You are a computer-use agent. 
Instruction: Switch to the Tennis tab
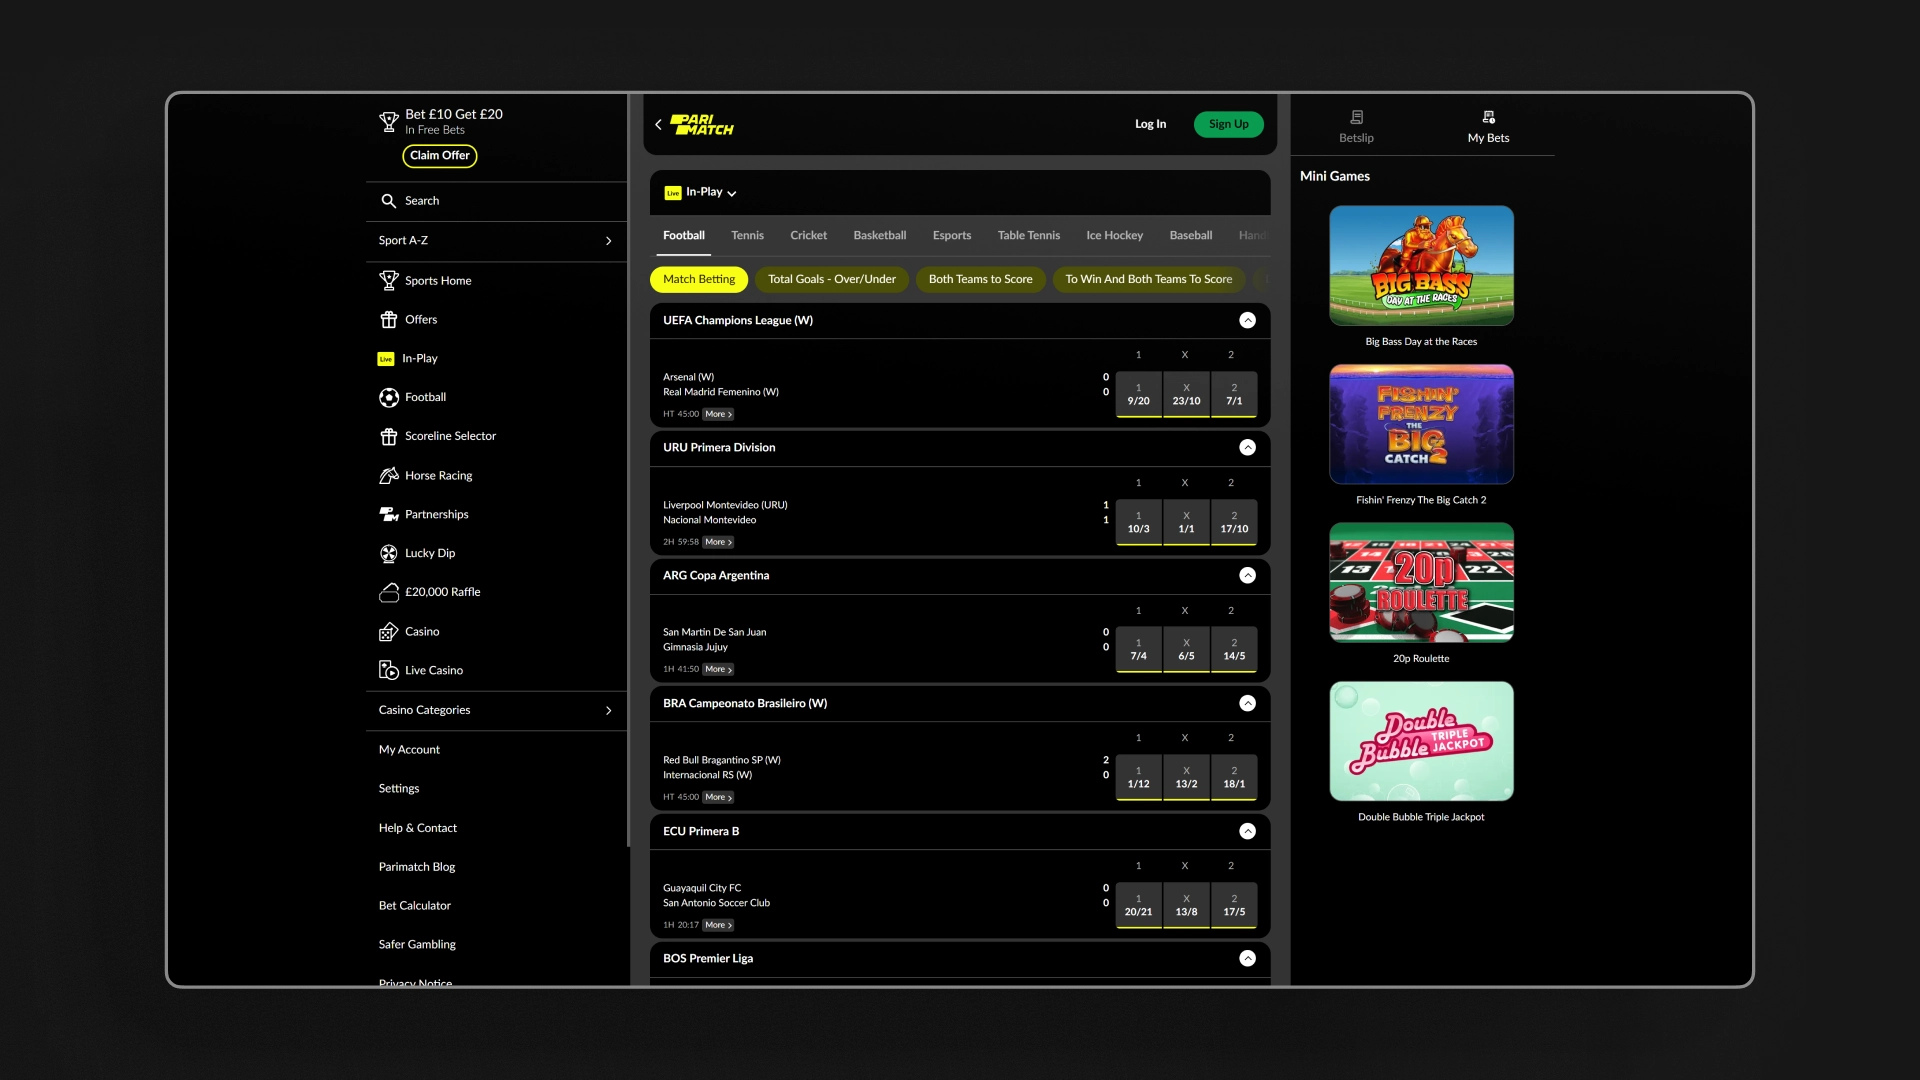pos(747,236)
